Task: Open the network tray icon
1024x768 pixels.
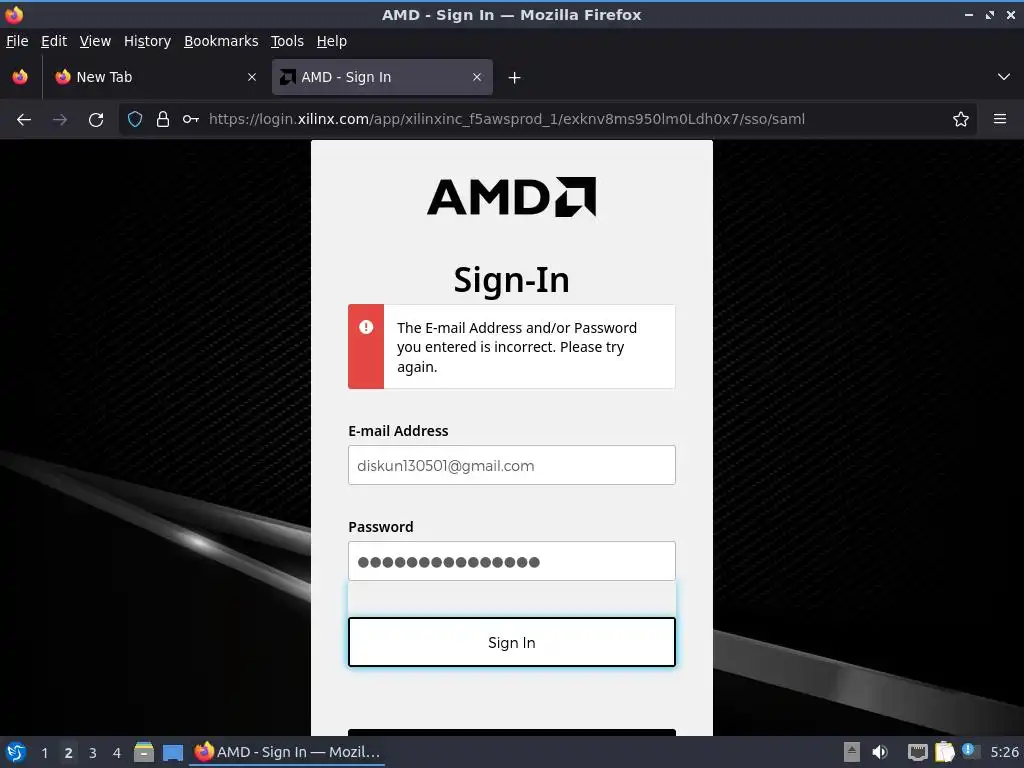Action: [918, 752]
